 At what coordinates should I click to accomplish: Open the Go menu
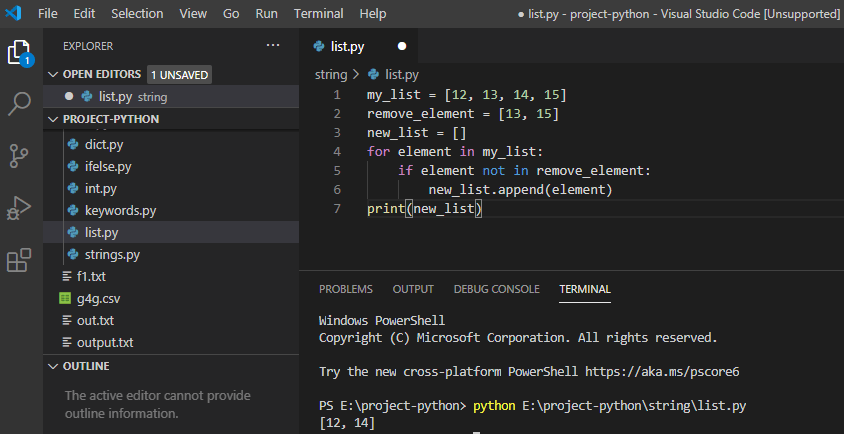[231, 13]
